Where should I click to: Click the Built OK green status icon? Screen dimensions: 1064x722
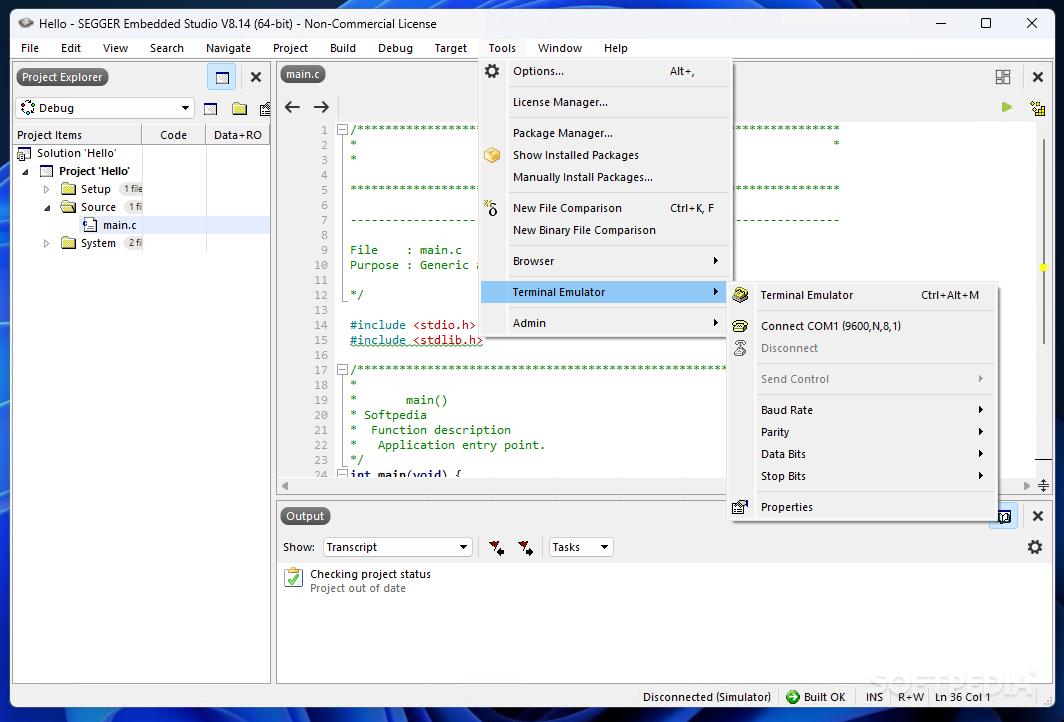click(x=793, y=696)
